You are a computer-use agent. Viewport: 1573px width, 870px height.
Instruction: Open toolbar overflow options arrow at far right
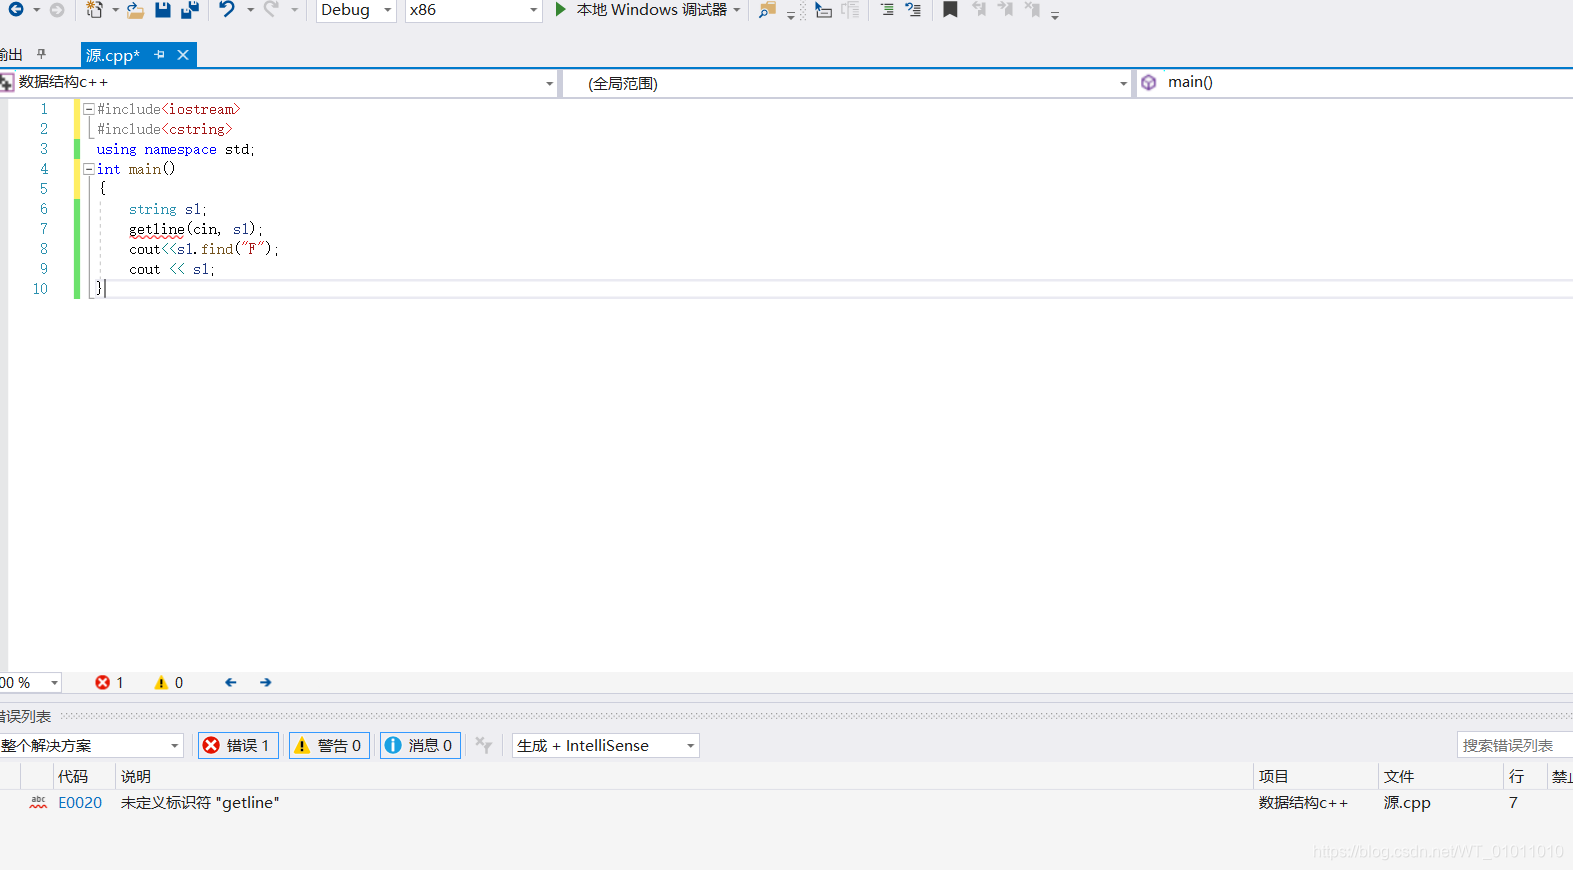(x=1055, y=14)
